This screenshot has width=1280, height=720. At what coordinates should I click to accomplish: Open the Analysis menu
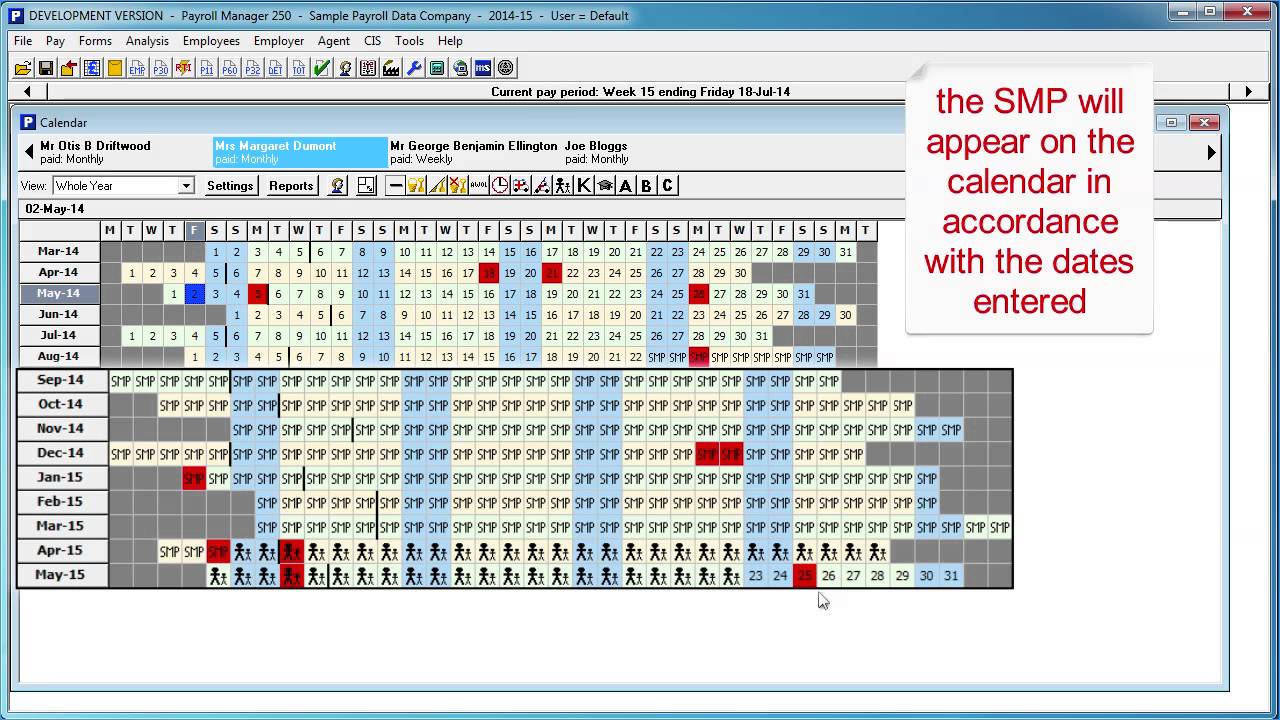[147, 41]
